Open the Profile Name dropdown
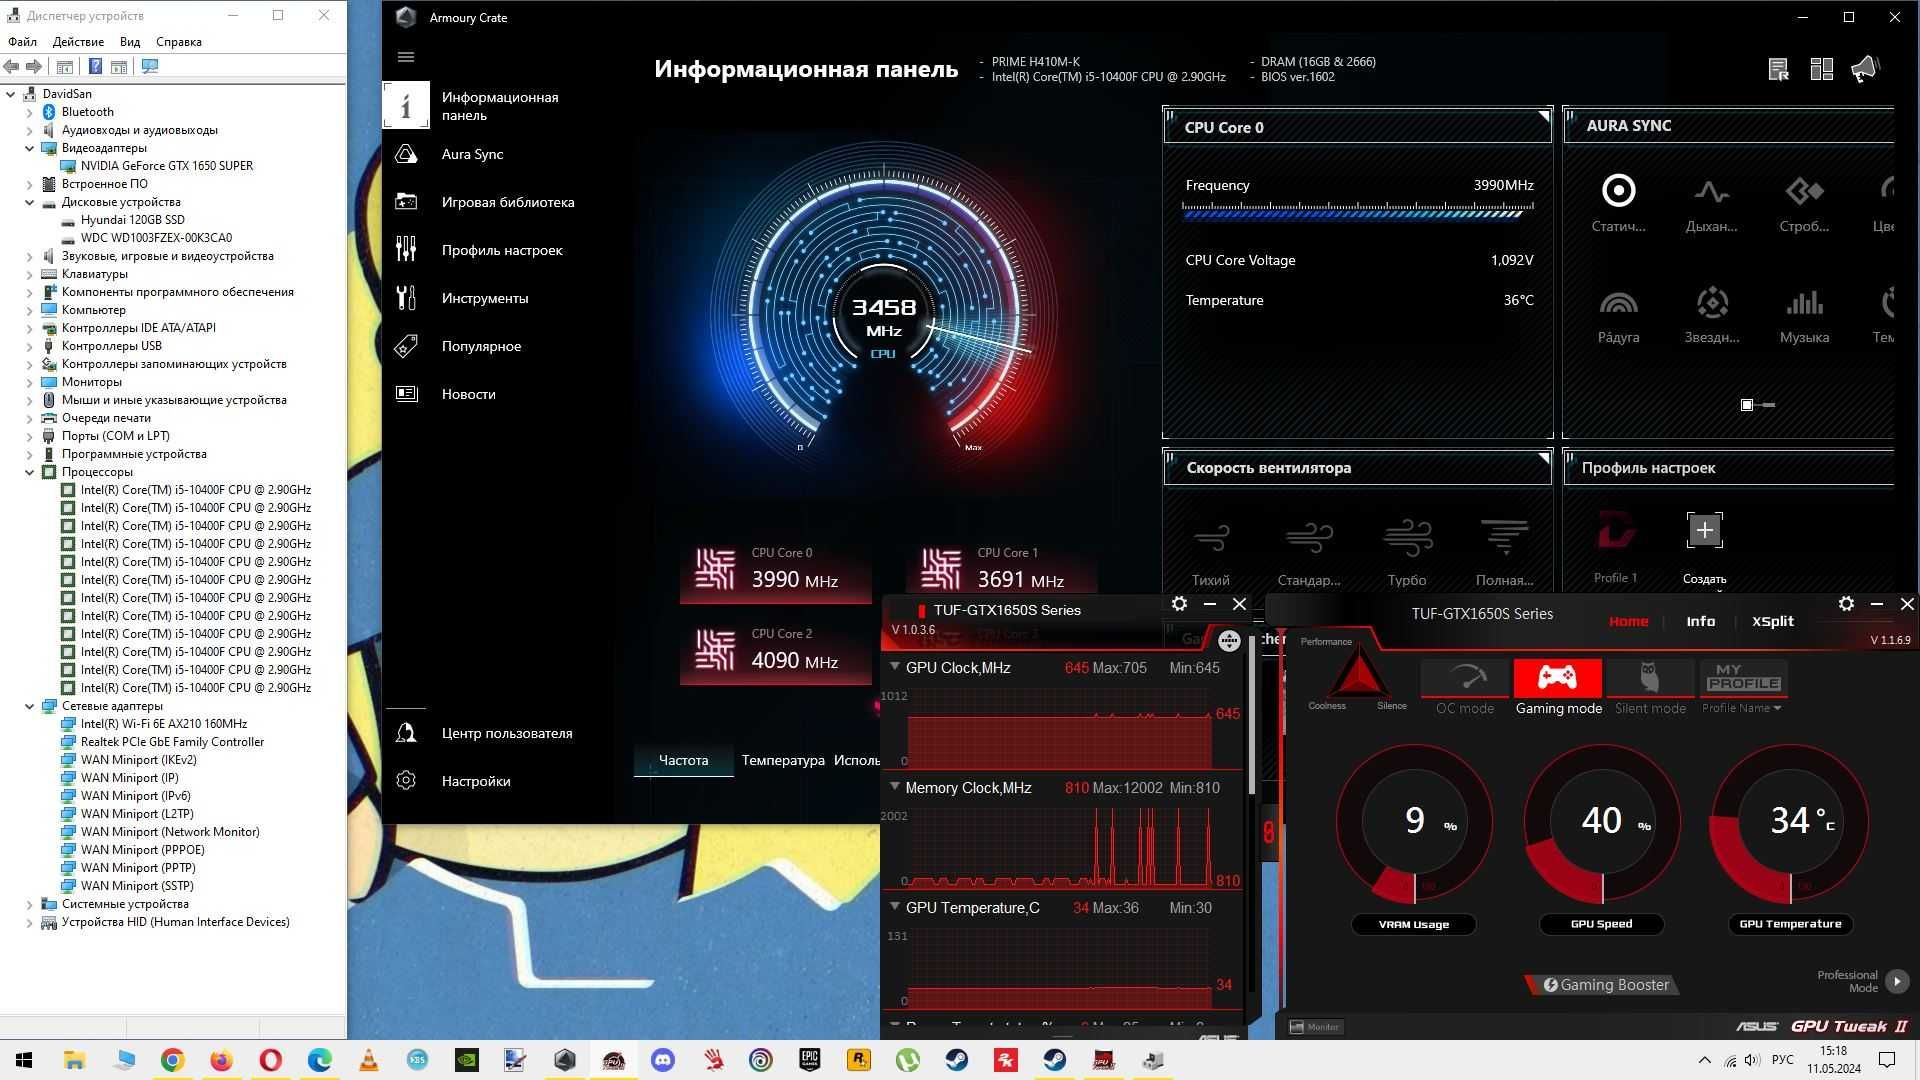Image resolution: width=1920 pixels, height=1080 pixels. (x=1742, y=708)
